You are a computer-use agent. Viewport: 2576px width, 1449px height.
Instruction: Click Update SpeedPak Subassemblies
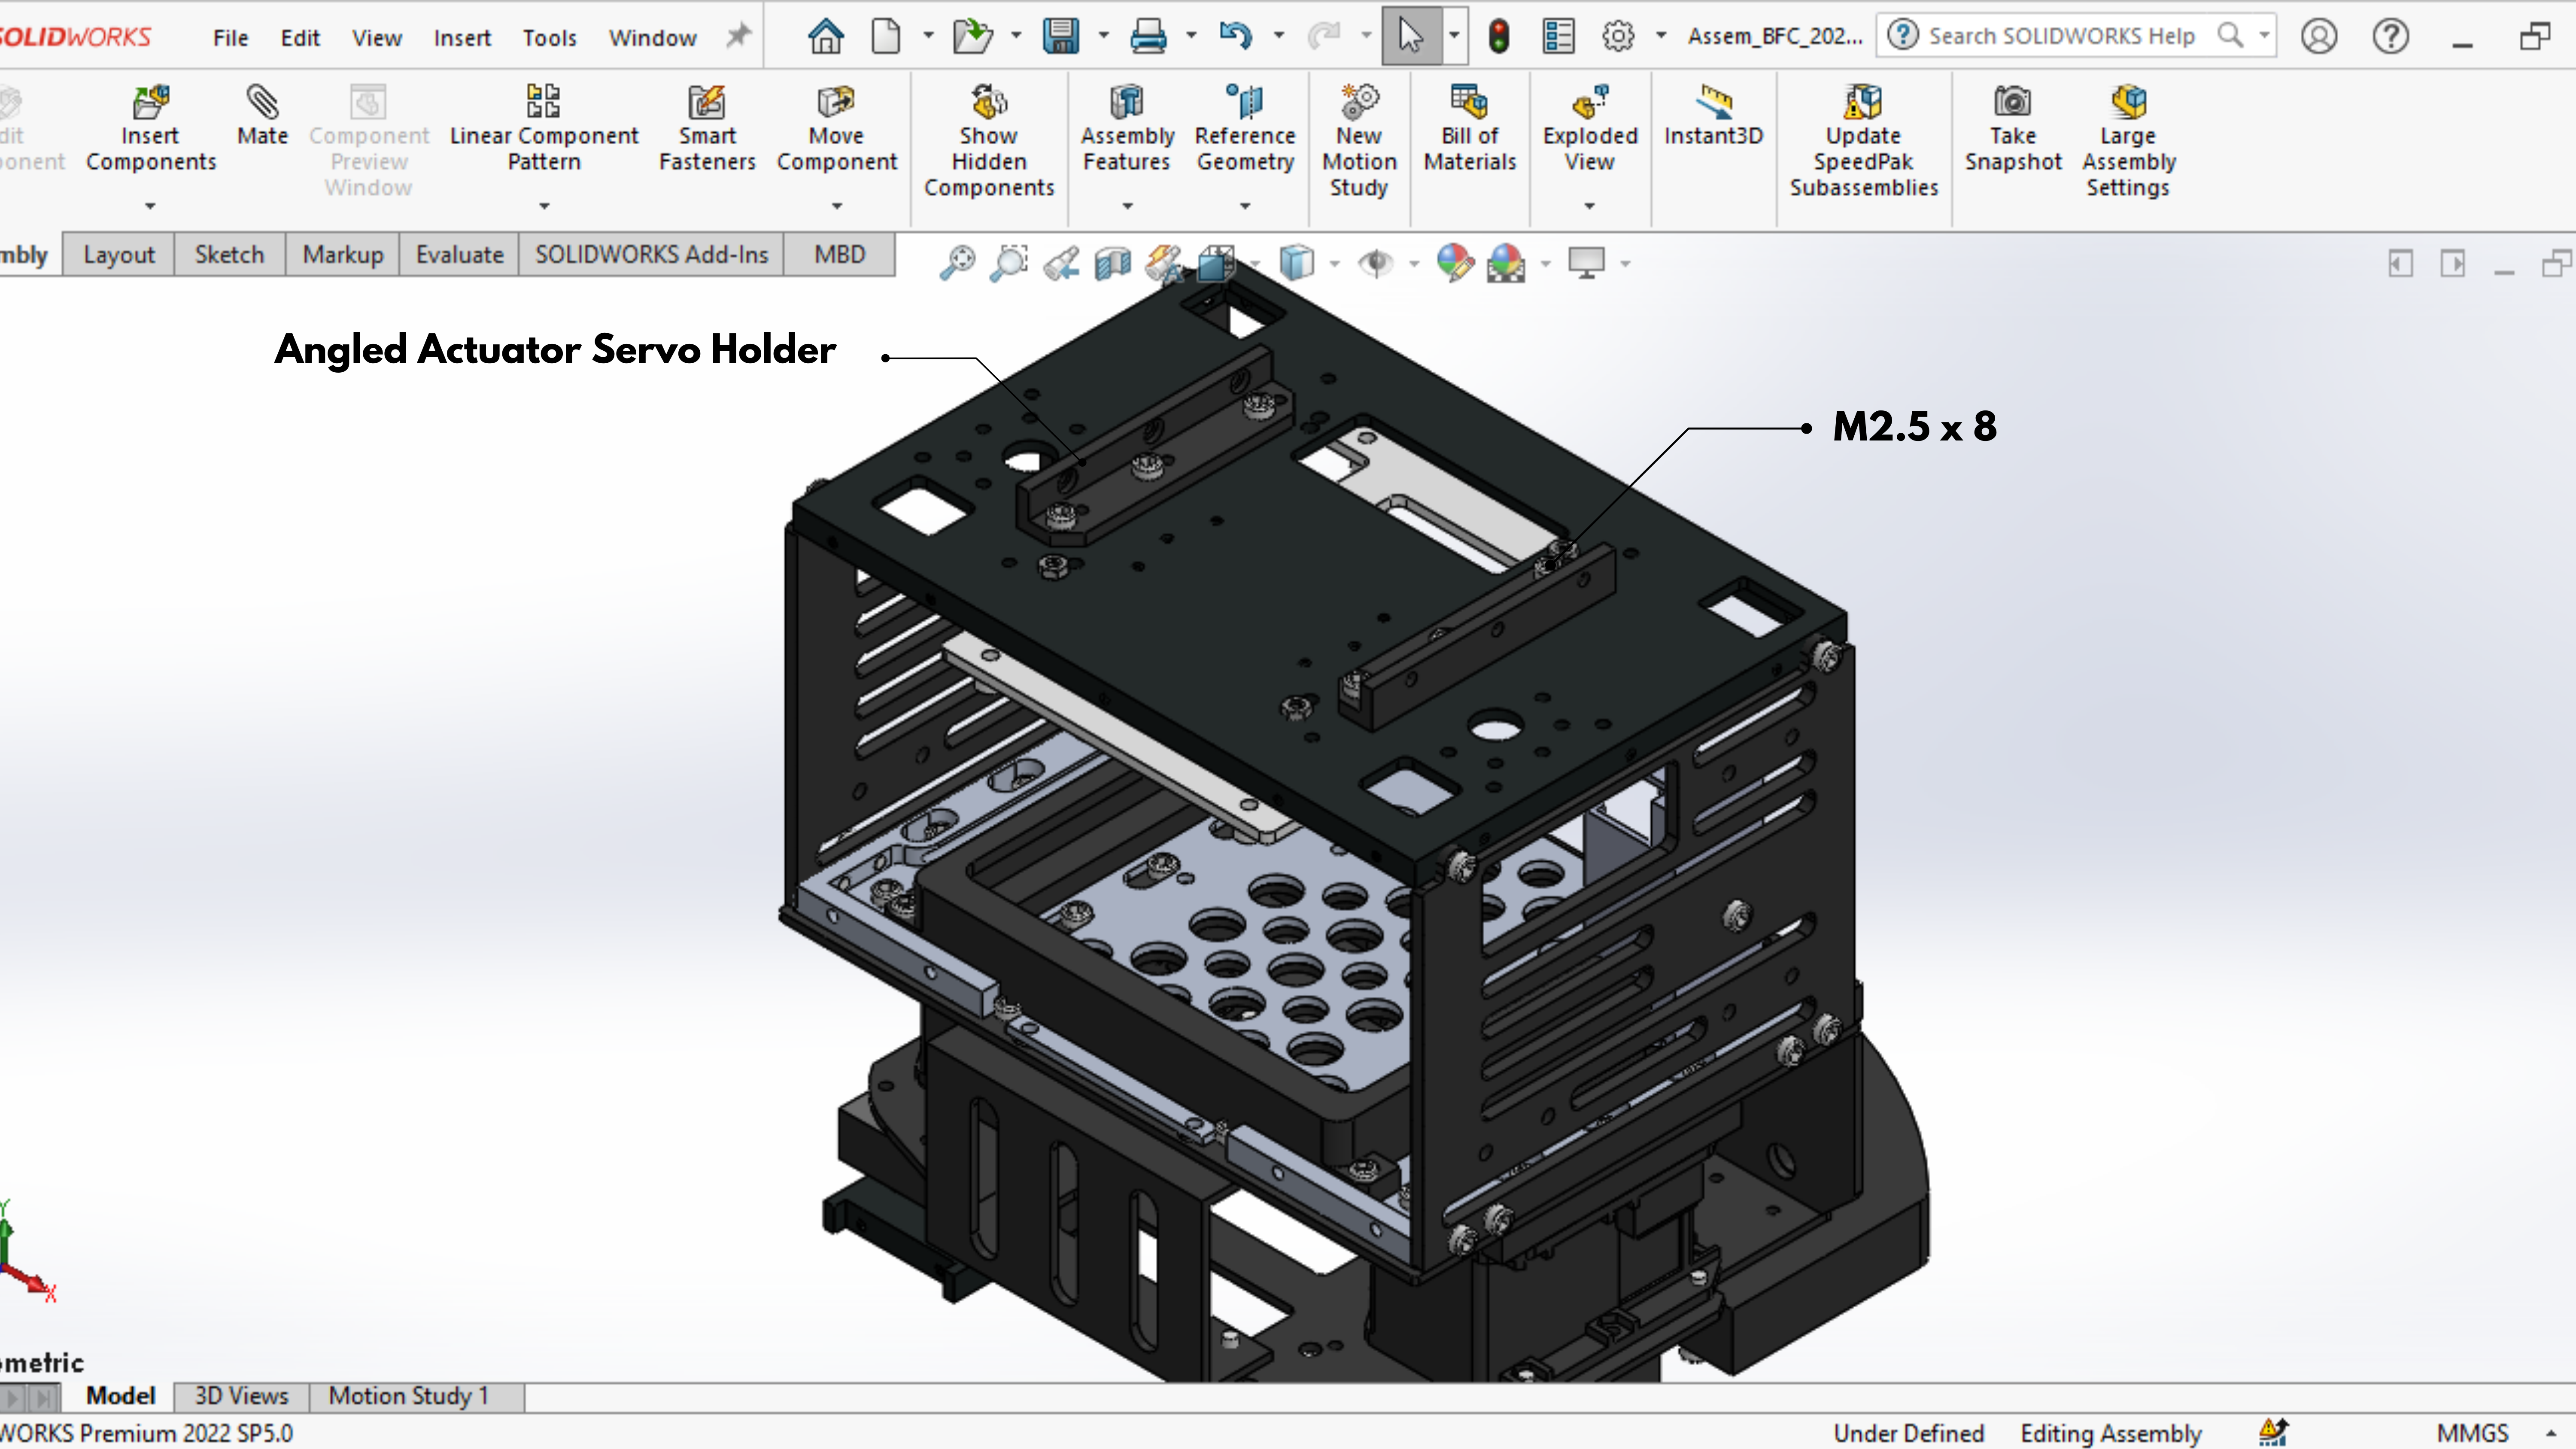[1864, 142]
